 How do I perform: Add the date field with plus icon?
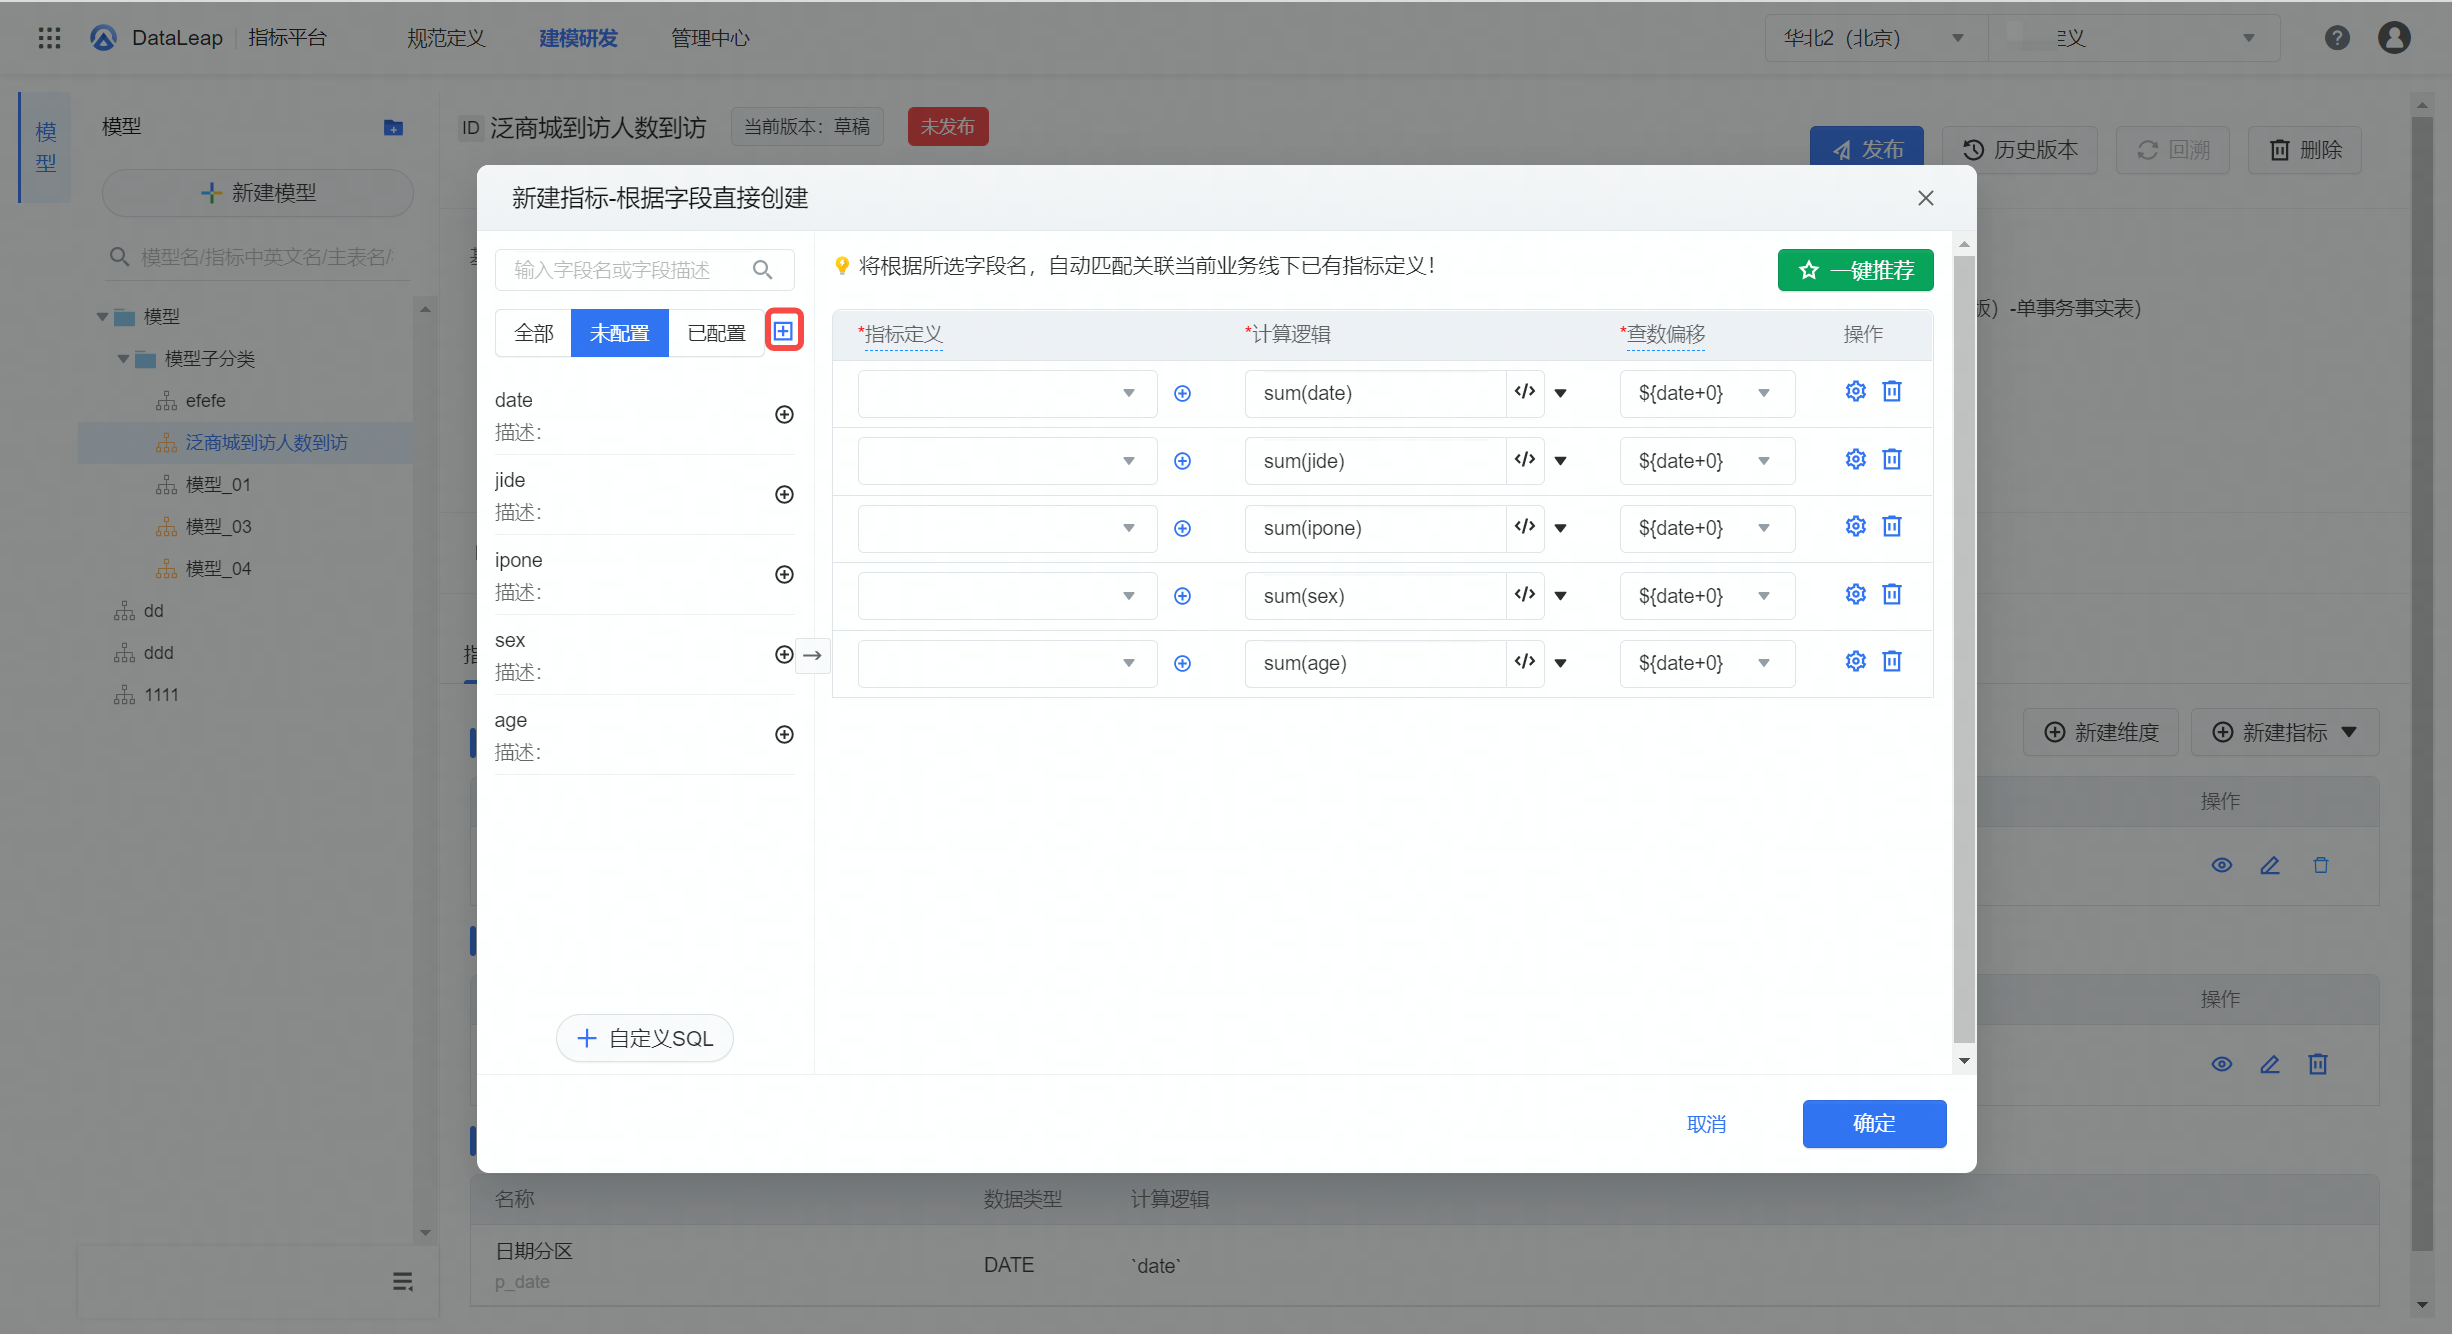[784, 414]
